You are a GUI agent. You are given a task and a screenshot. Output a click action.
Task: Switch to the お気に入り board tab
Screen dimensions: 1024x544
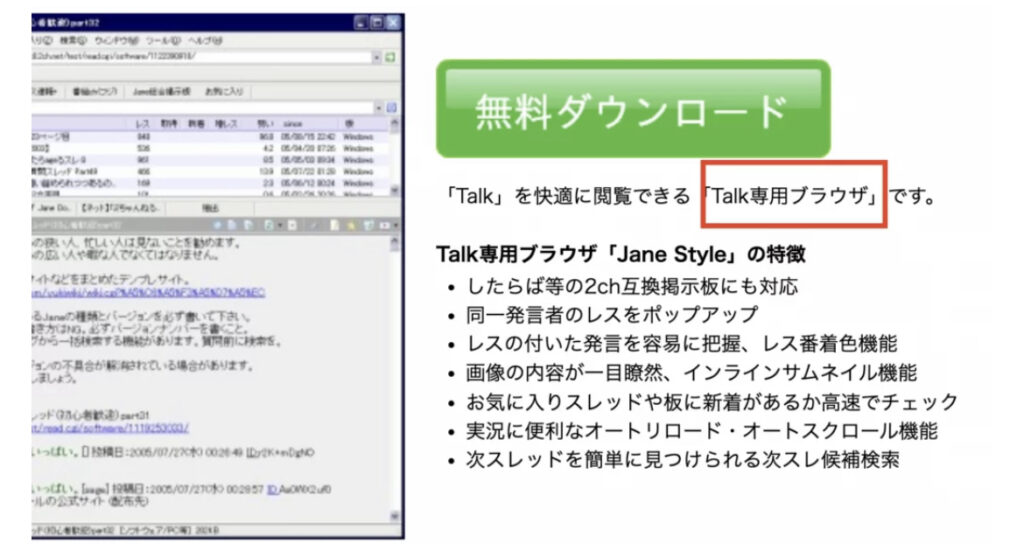click(x=223, y=90)
